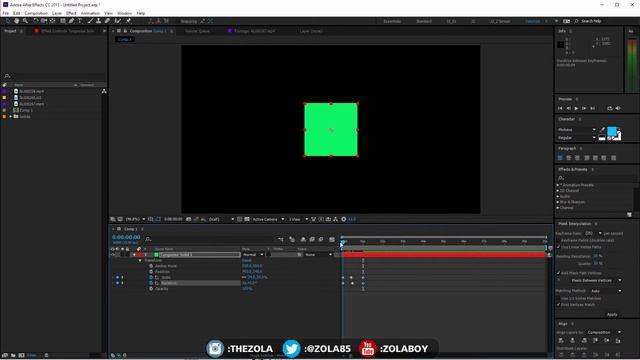Click the eyedropper in Character panel
The height and width of the screenshot is (360, 640).
tap(602, 129)
